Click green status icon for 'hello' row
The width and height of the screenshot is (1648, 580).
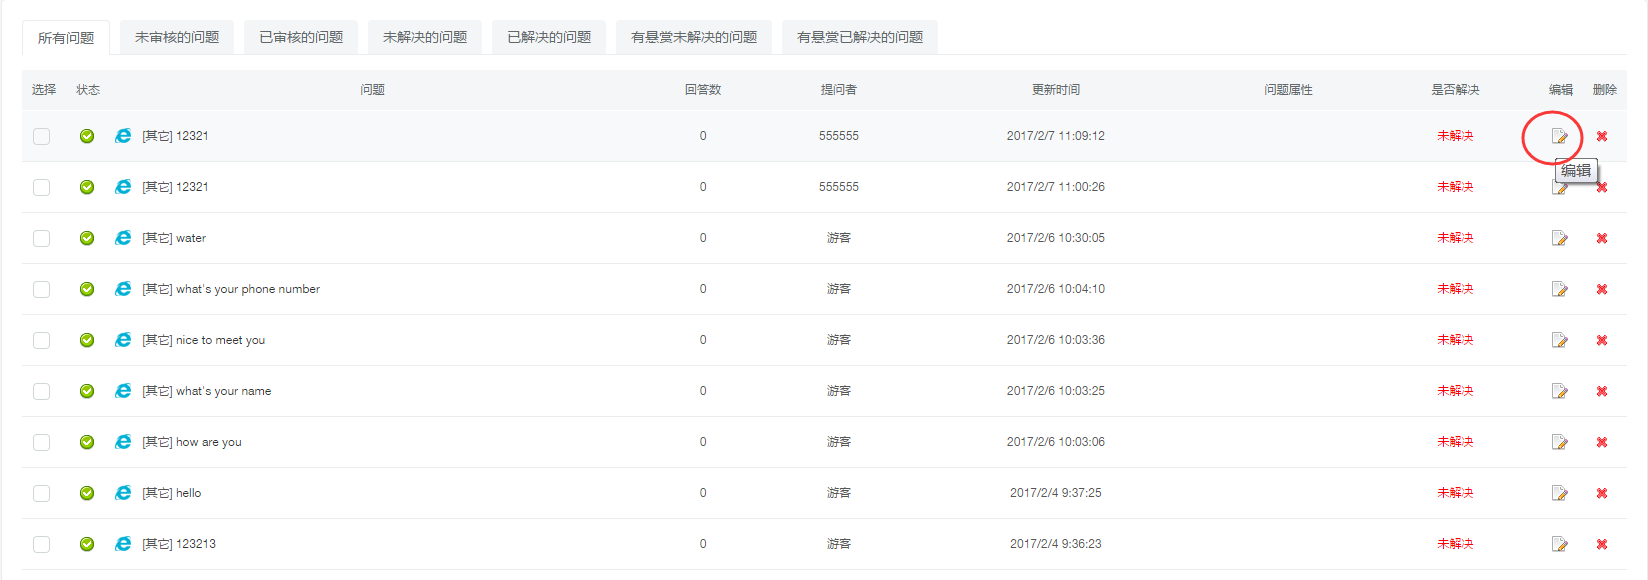click(87, 493)
